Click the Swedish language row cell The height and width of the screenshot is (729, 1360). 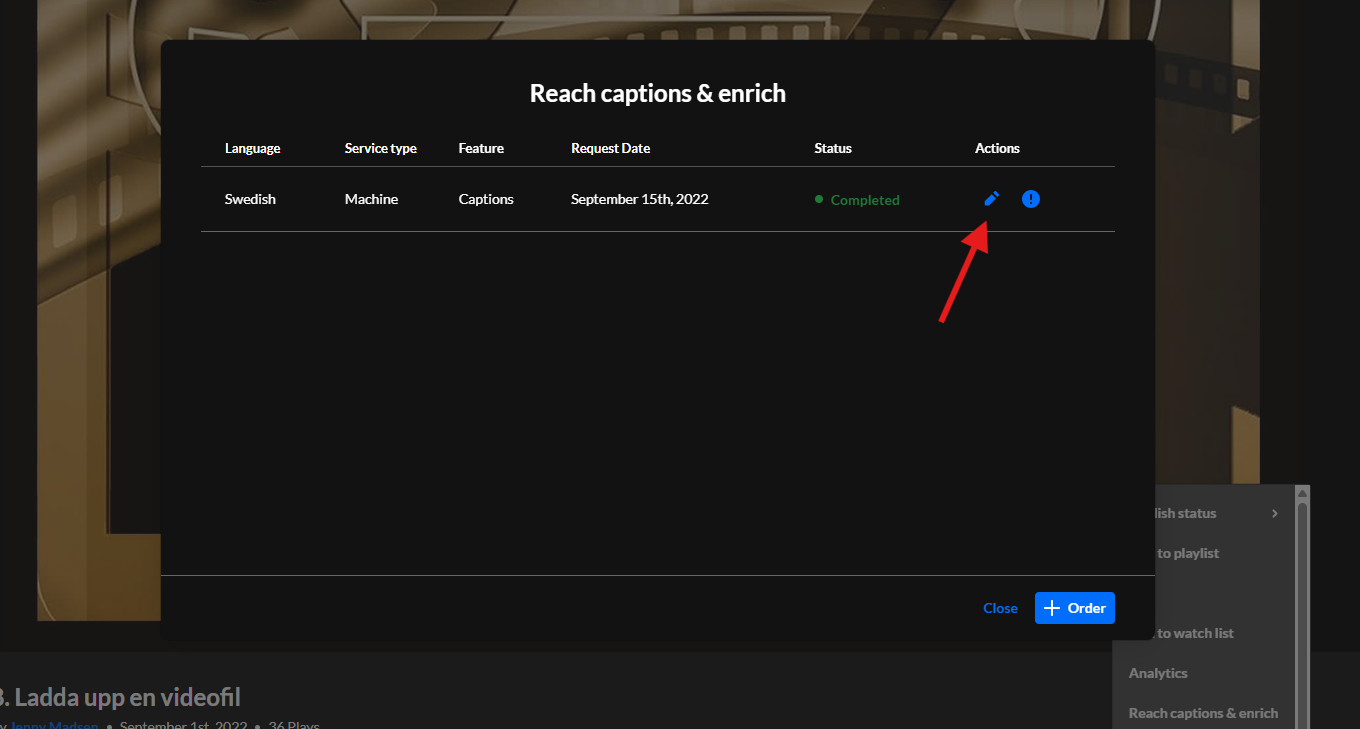tap(250, 199)
